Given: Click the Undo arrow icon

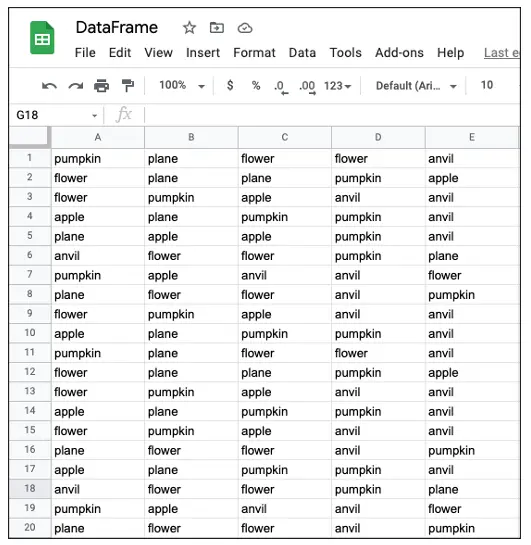Looking at the screenshot, I should tap(49, 86).
